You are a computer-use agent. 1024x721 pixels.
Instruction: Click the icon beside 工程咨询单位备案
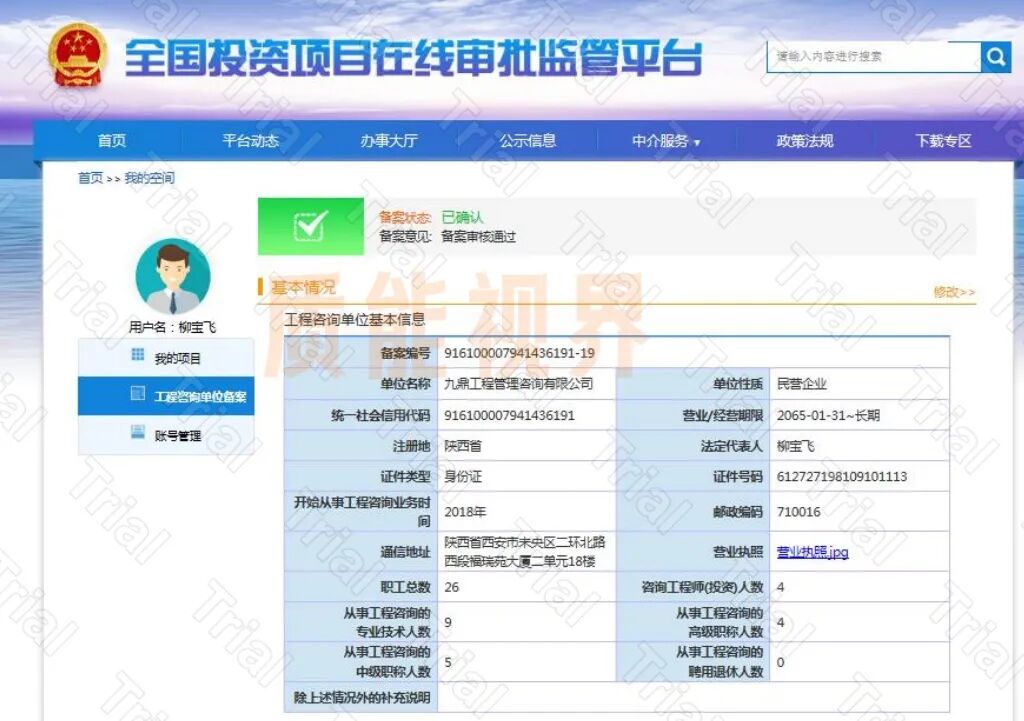point(138,395)
